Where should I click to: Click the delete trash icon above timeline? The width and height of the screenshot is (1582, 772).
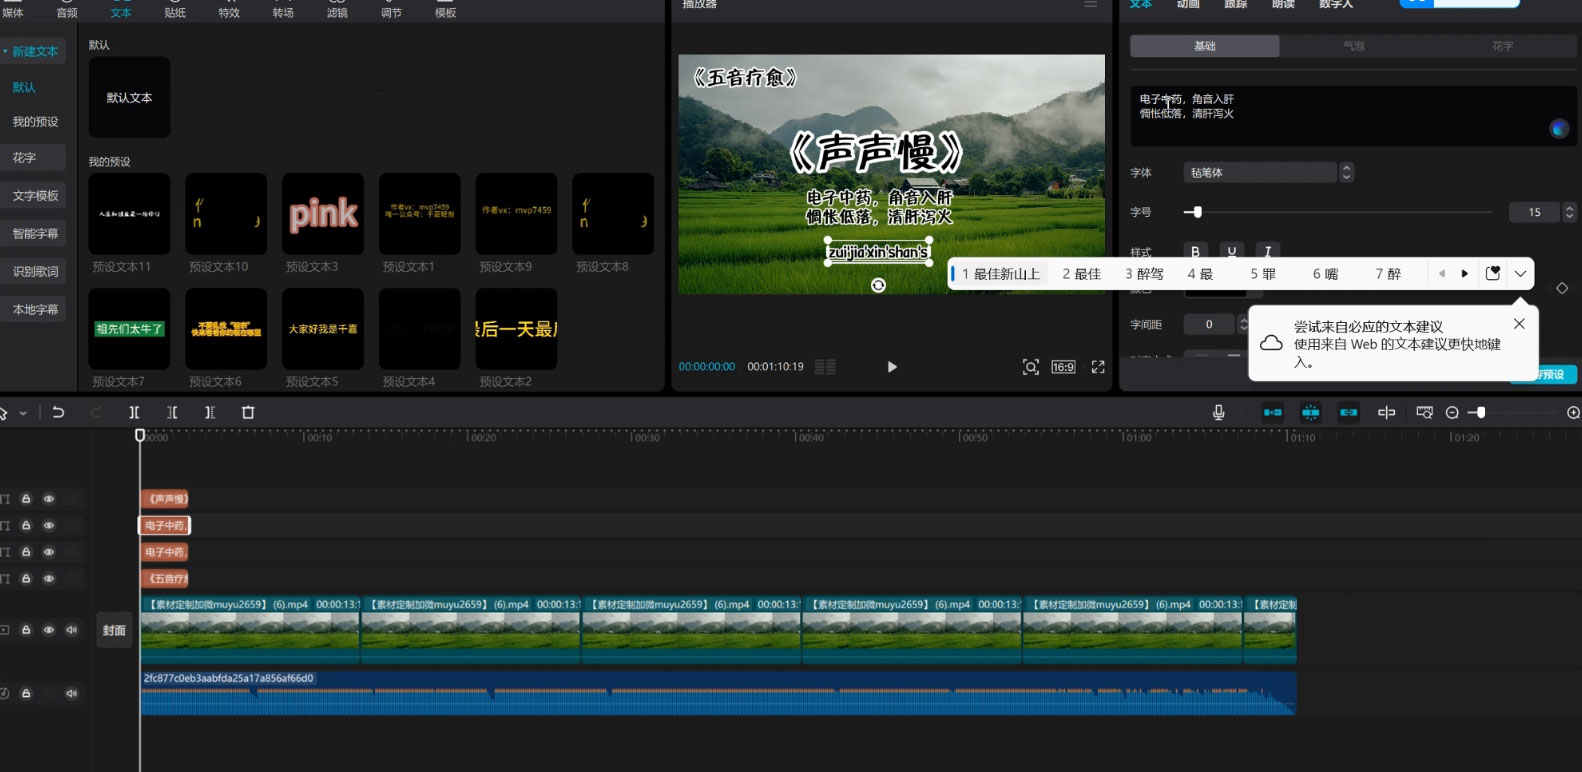248,412
